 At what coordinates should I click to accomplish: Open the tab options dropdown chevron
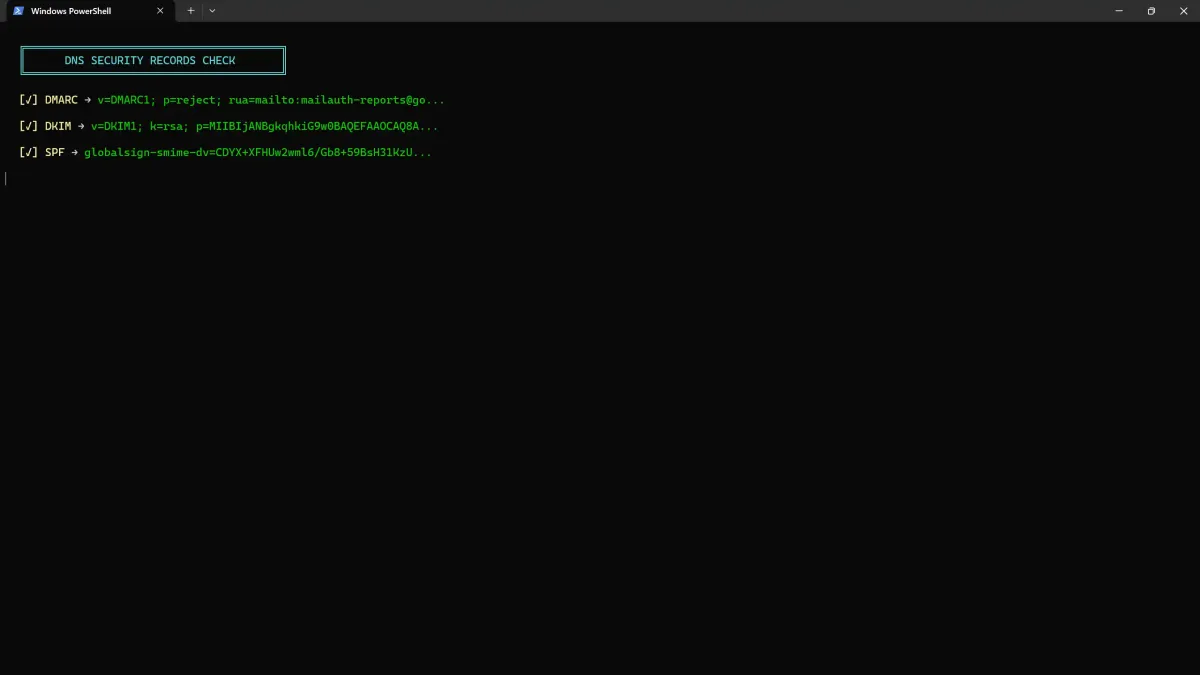click(211, 11)
